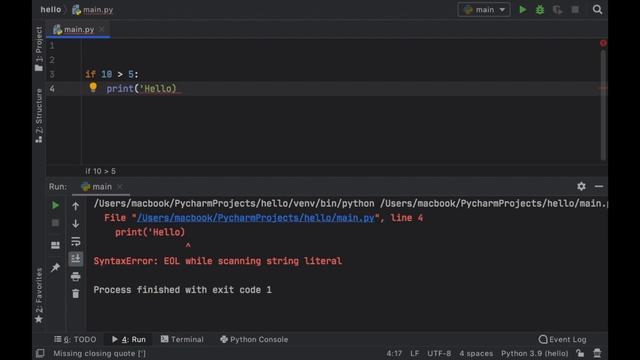Click 'Missing closing quote' status message

pos(99,353)
